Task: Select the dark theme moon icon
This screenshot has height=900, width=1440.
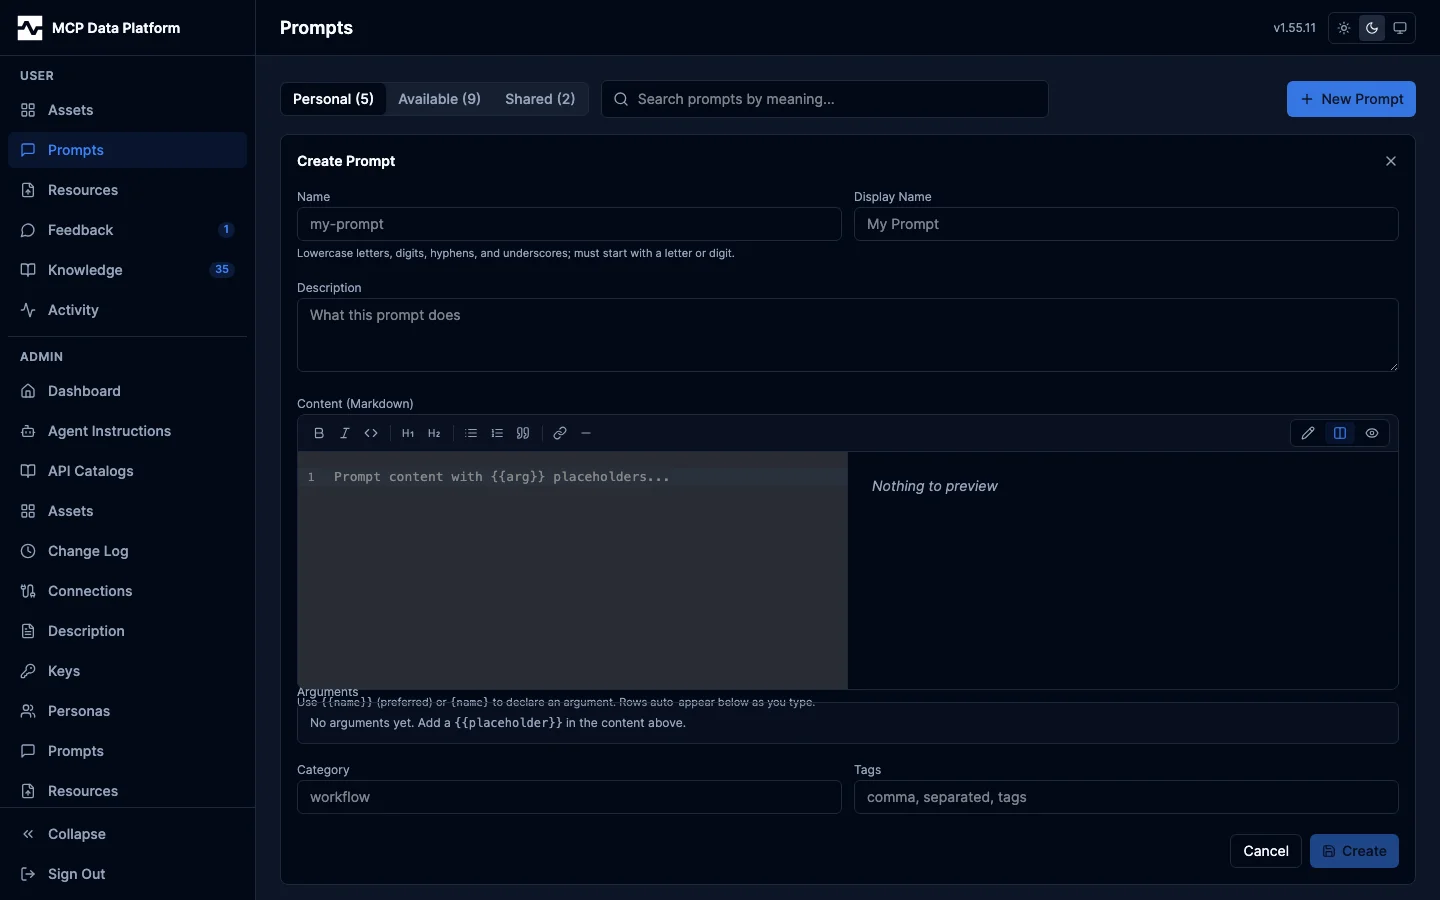Action: tap(1372, 28)
